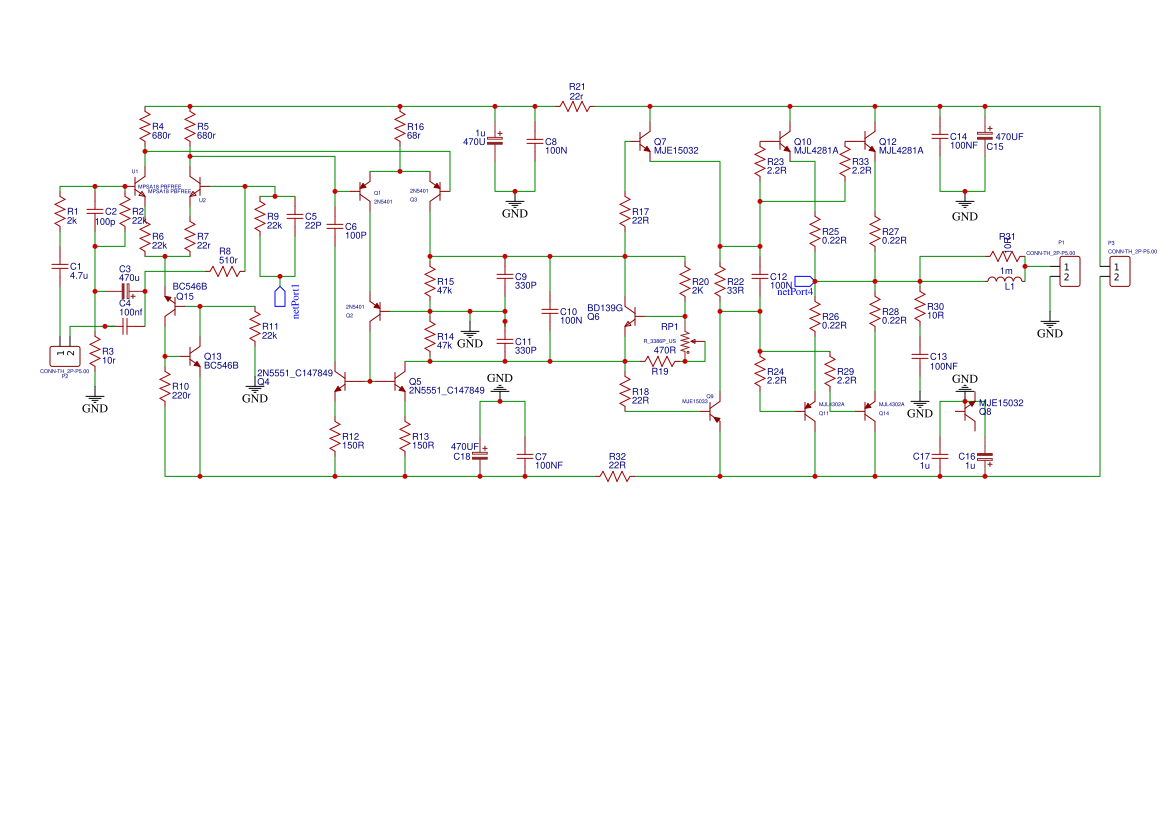The height and width of the screenshot is (828, 1169).
Task: Click the 'R20' designator text
Action: point(700,282)
